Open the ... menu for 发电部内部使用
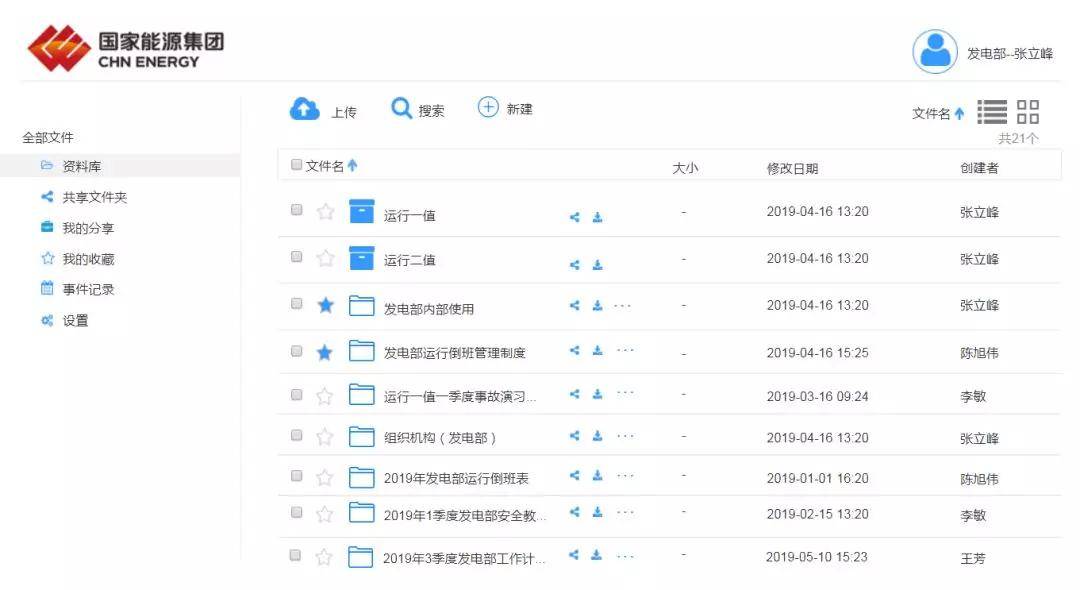The image size is (1080, 590). pos(623,306)
